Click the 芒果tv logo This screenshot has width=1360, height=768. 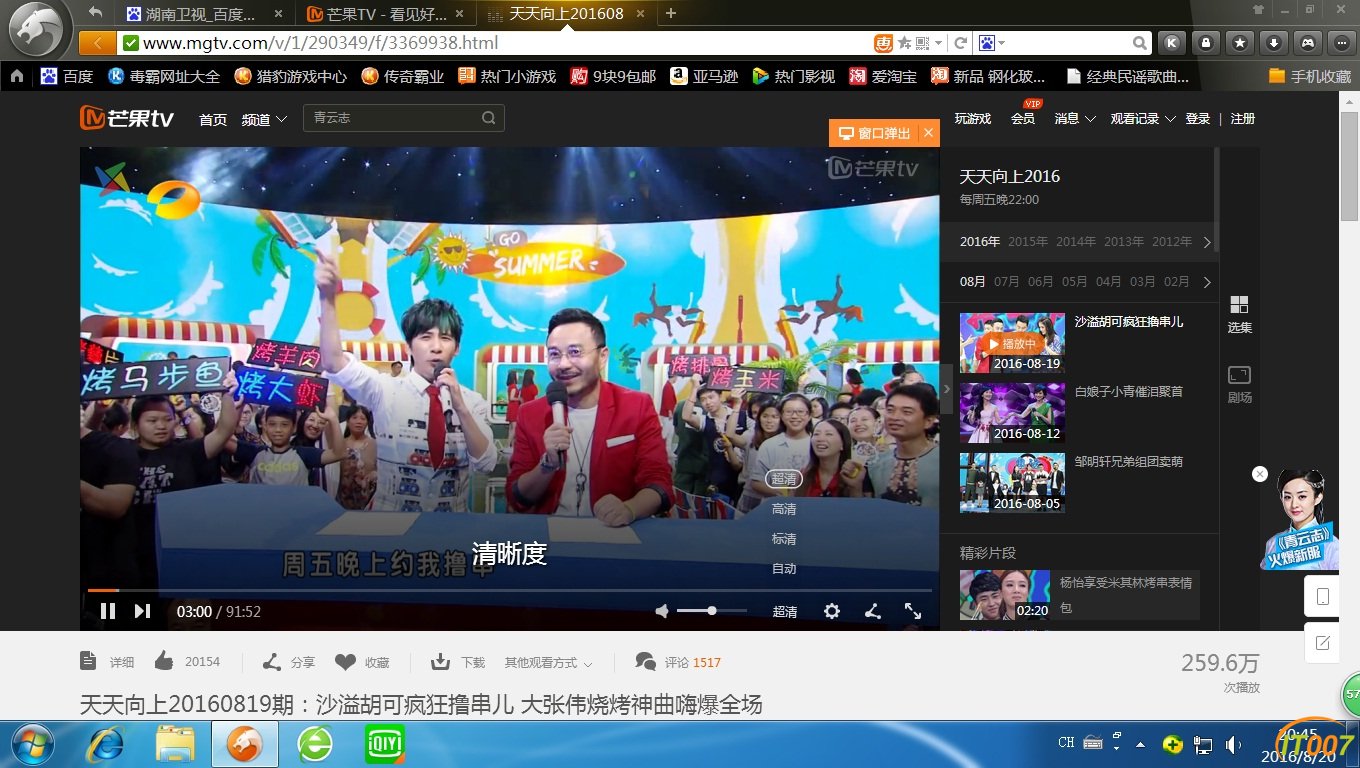click(127, 118)
